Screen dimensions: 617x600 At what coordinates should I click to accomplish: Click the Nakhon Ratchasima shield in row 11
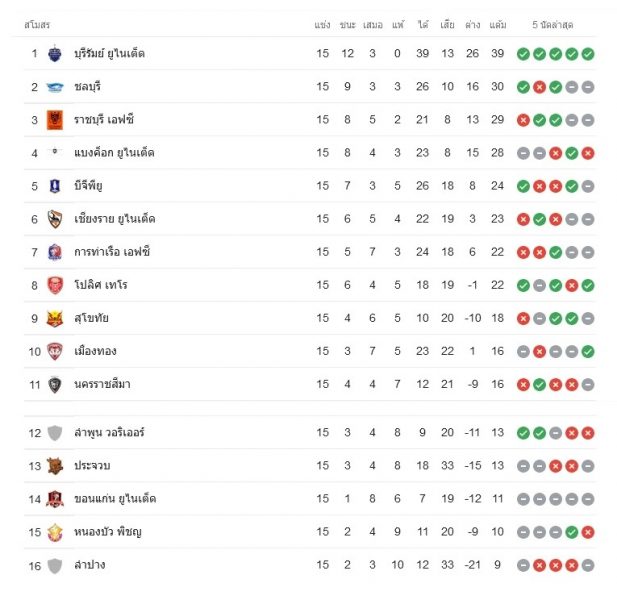click(x=55, y=384)
